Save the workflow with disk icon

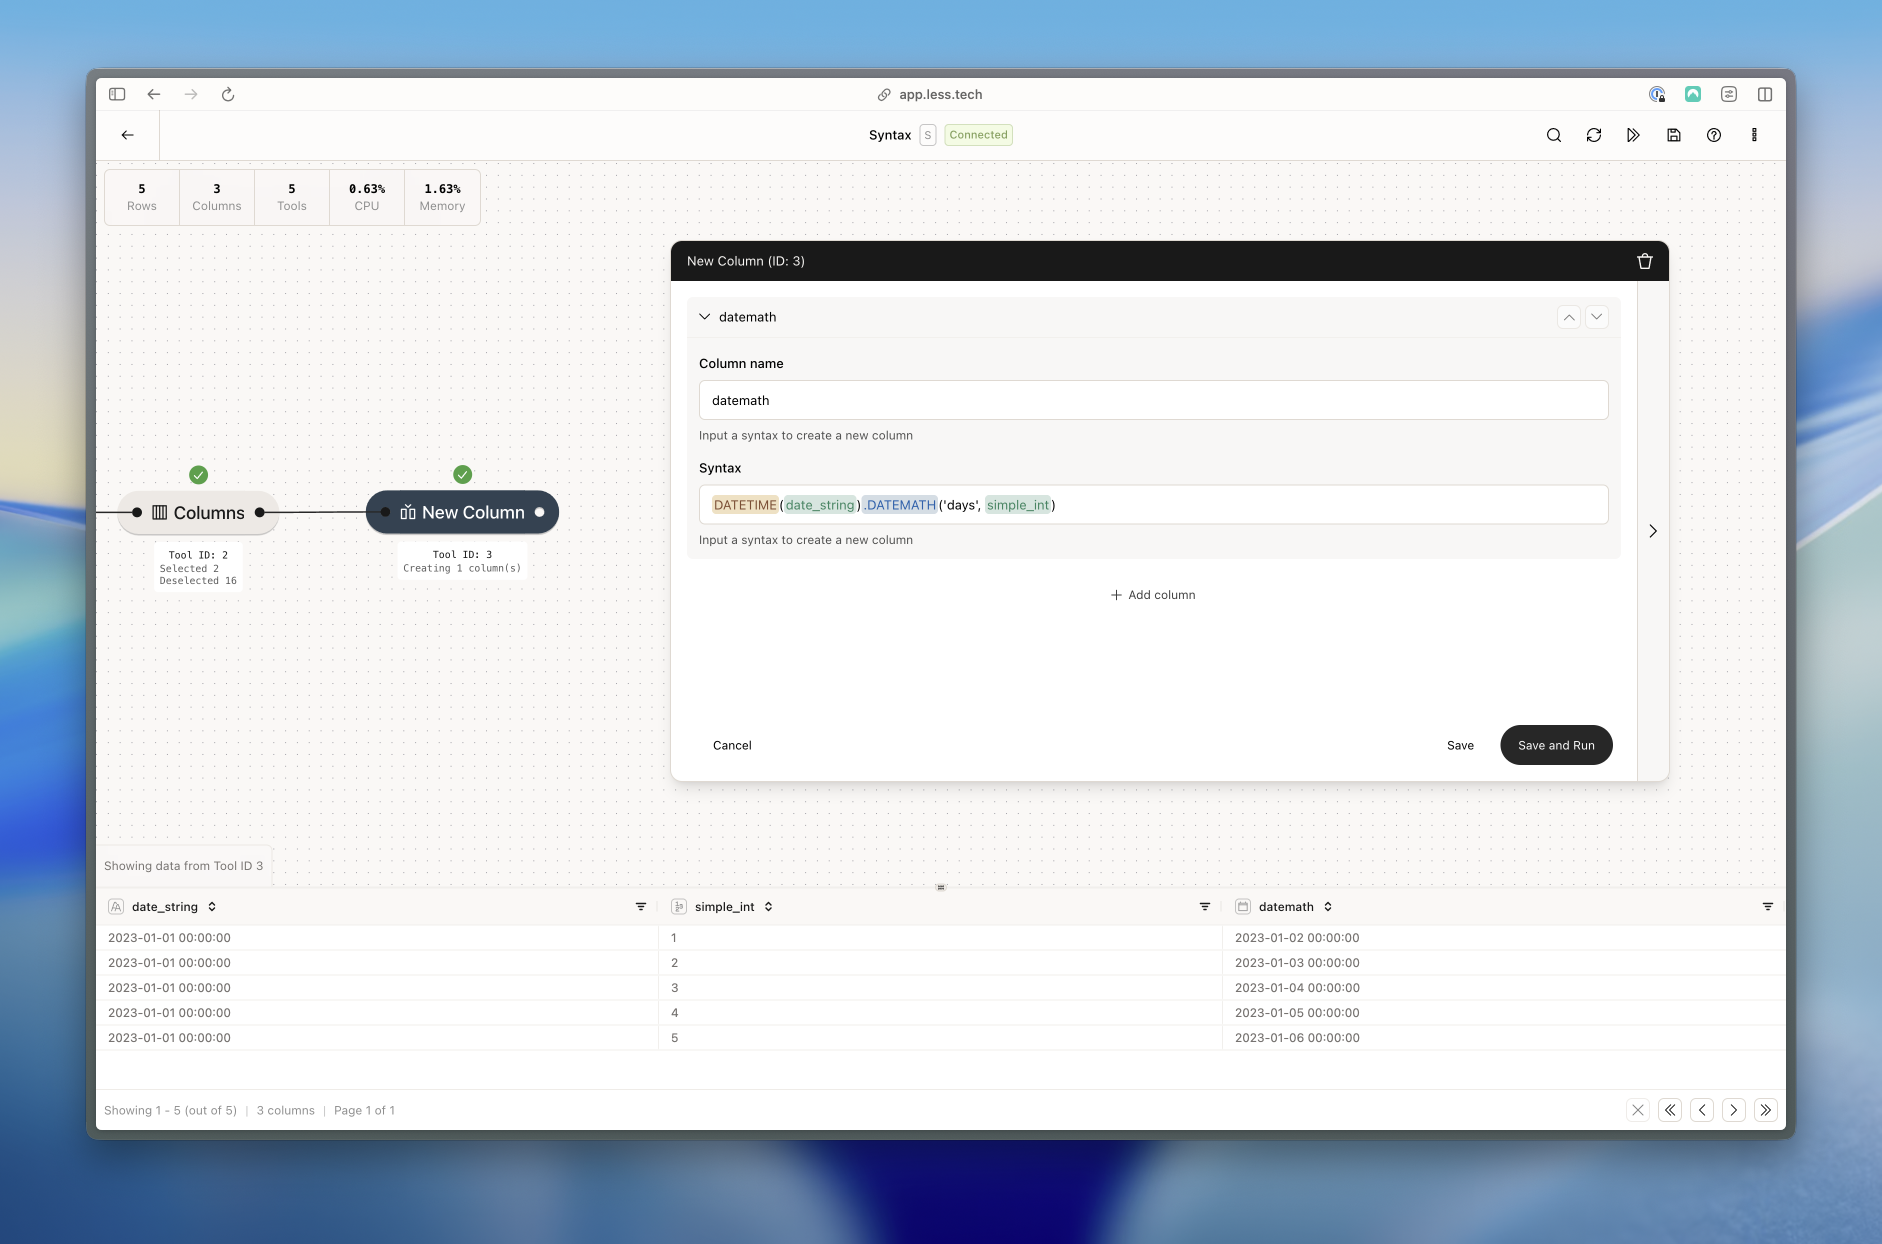[1674, 135]
